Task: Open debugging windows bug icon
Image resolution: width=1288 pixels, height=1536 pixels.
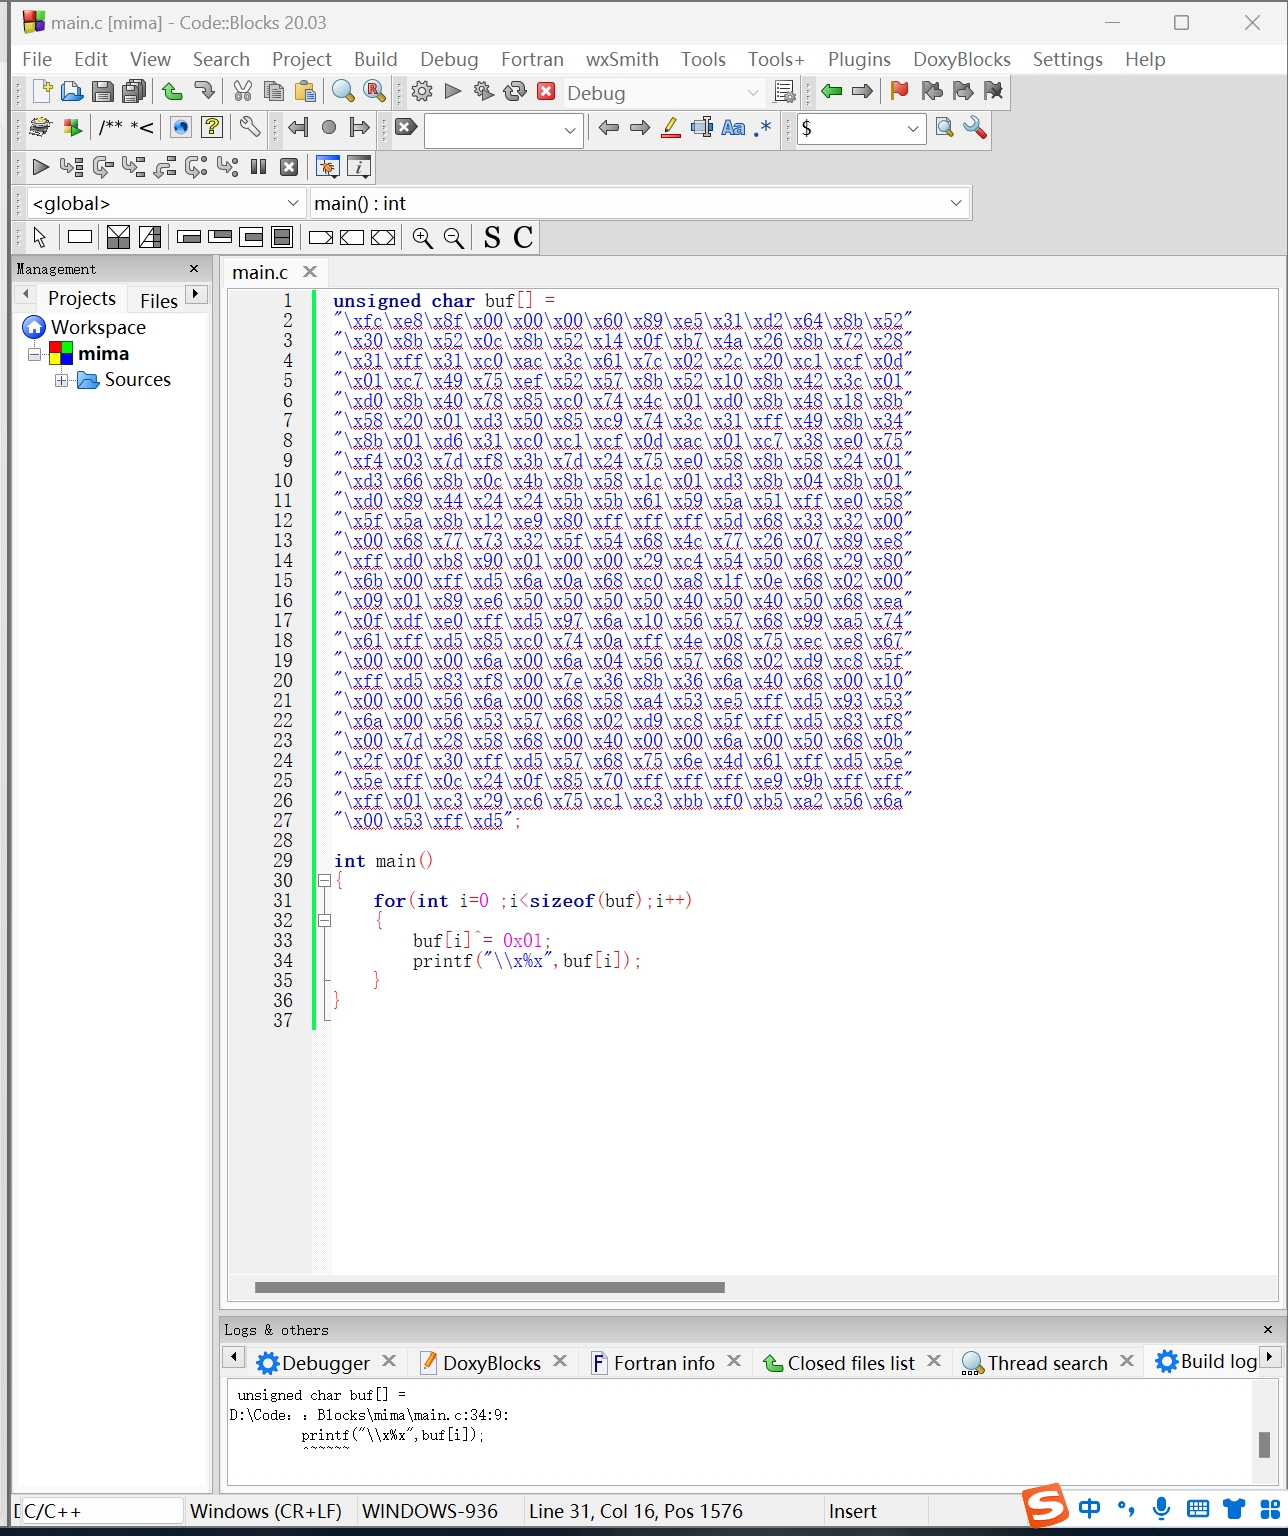Action: (x=327, y=167)
